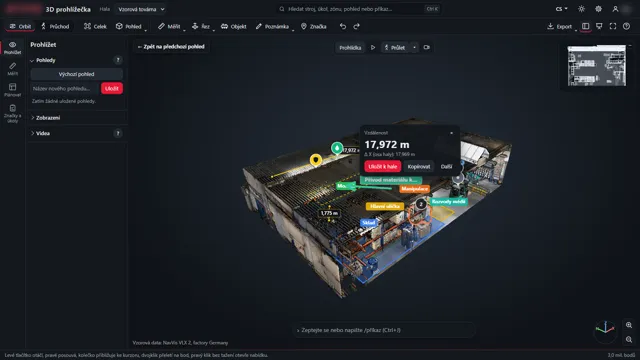Viewport: 640px width, 360px height.
Task: Click the Výchozí pohled button
Action: (76, 74)
